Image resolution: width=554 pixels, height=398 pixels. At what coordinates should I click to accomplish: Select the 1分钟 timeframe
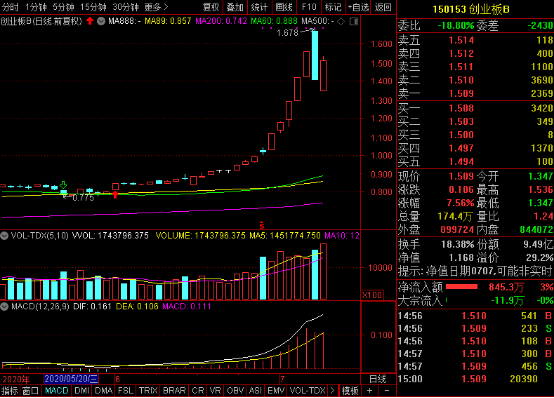(x=36, y=7)
